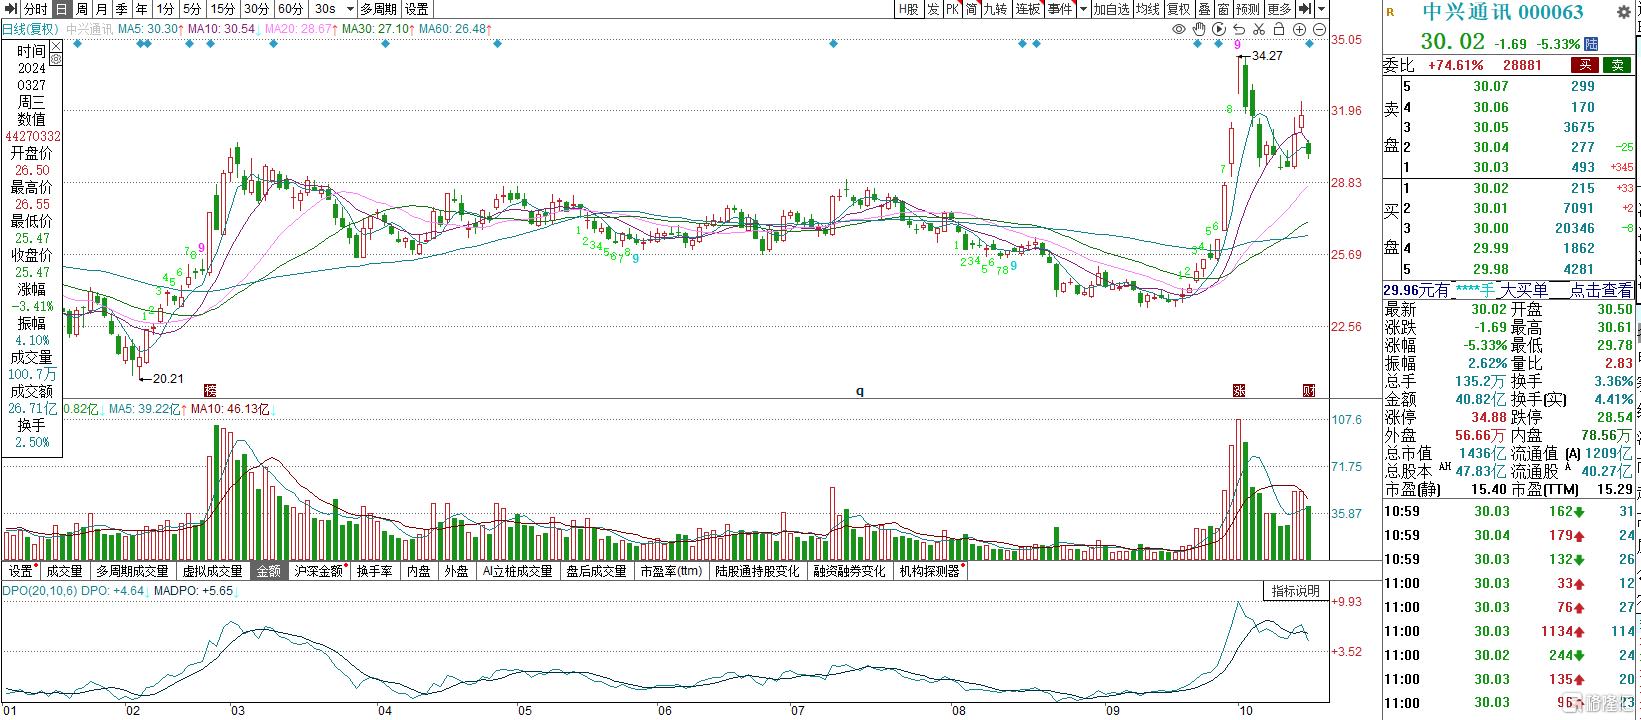Click the DPO(20,10,6) indicator label
1641x720 pixels.
pos(42,591)
